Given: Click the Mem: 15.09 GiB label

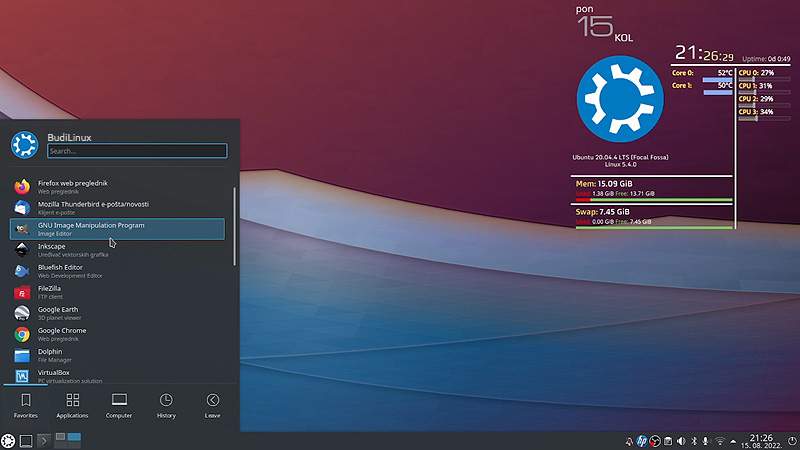Looking at the screenshot, I should 604,184.
